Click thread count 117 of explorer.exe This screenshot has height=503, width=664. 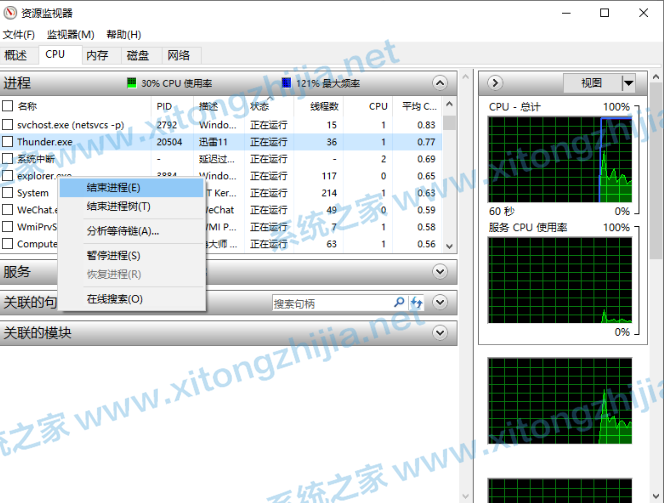(329, 176)
